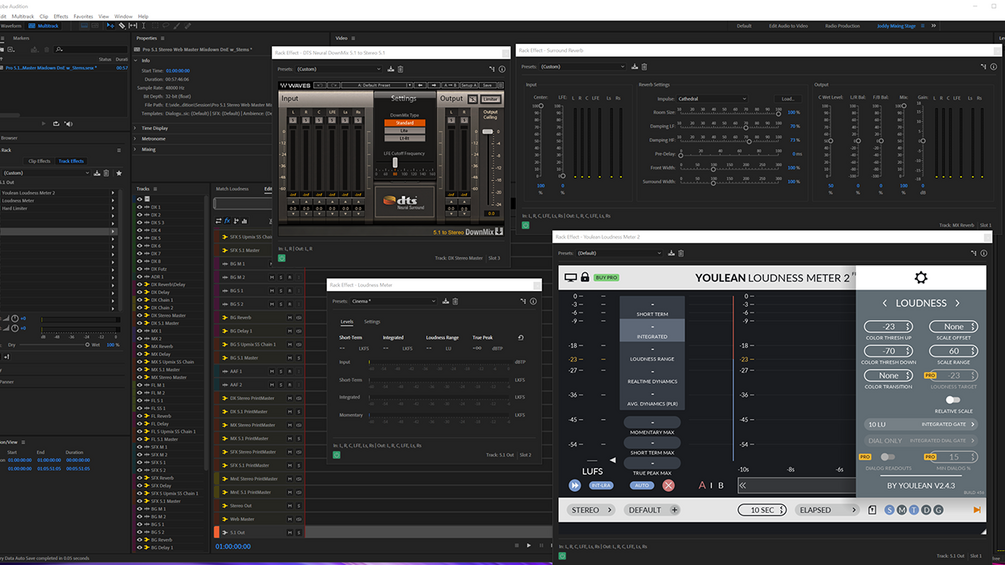Toggle the Relative Scale switch
The width and height of the screenshot is (1005, 565).
coord(953,400)
